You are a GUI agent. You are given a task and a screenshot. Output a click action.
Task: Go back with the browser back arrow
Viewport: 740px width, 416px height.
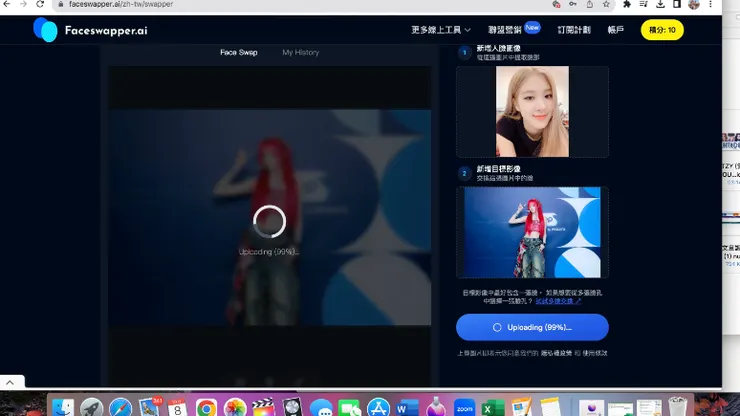tap(7, 4)
